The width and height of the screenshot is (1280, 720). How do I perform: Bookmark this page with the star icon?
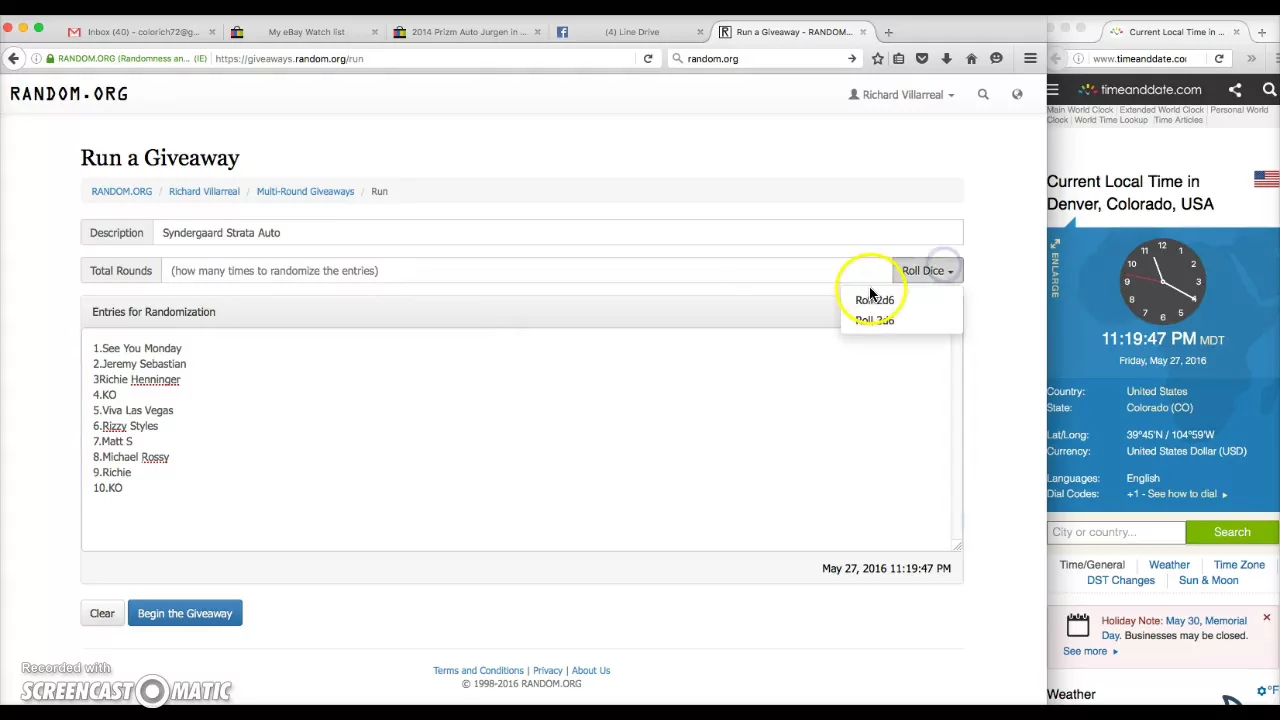878,59
